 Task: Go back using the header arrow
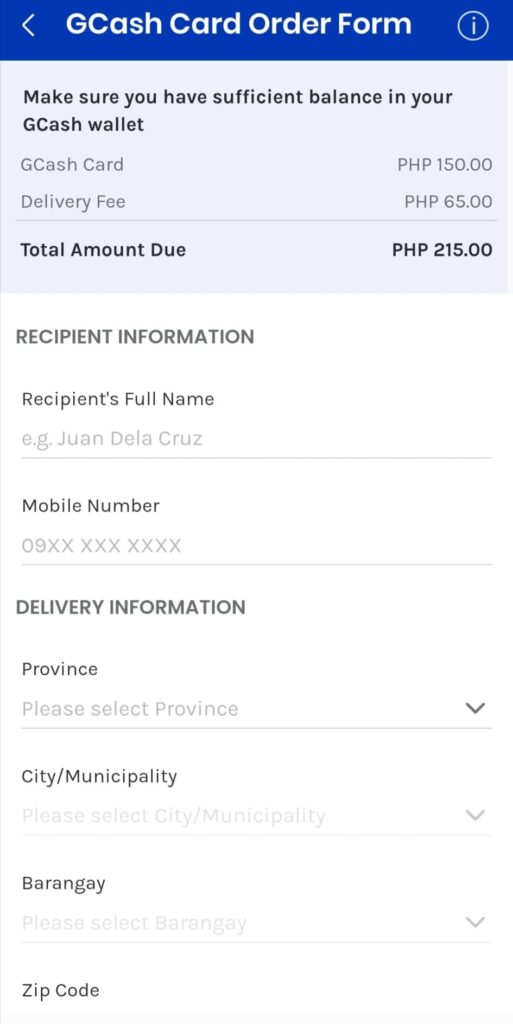[x=28, y=26]
